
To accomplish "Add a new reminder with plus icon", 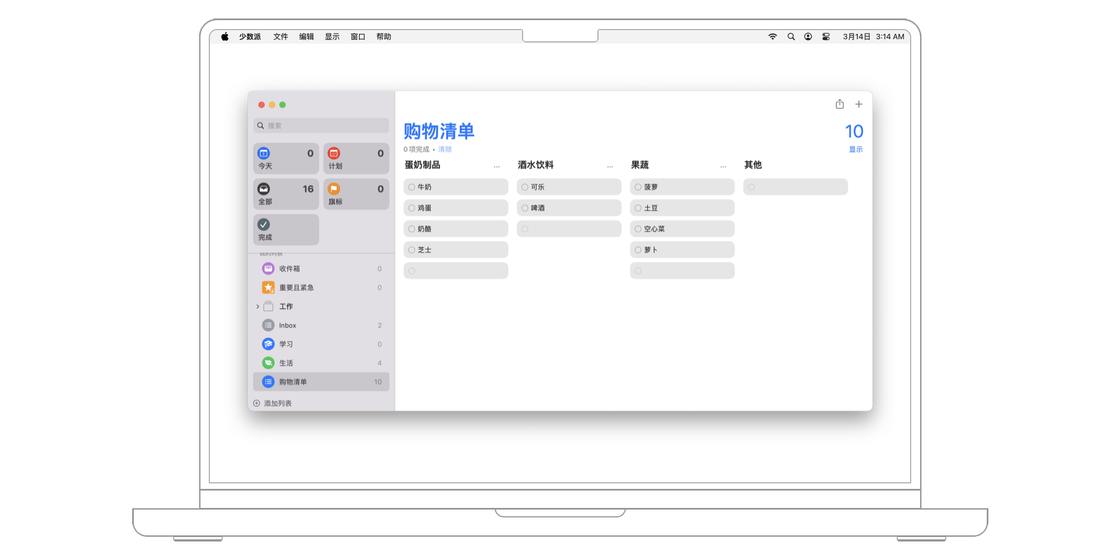I will pyautogui.click(x=859, y=104).
